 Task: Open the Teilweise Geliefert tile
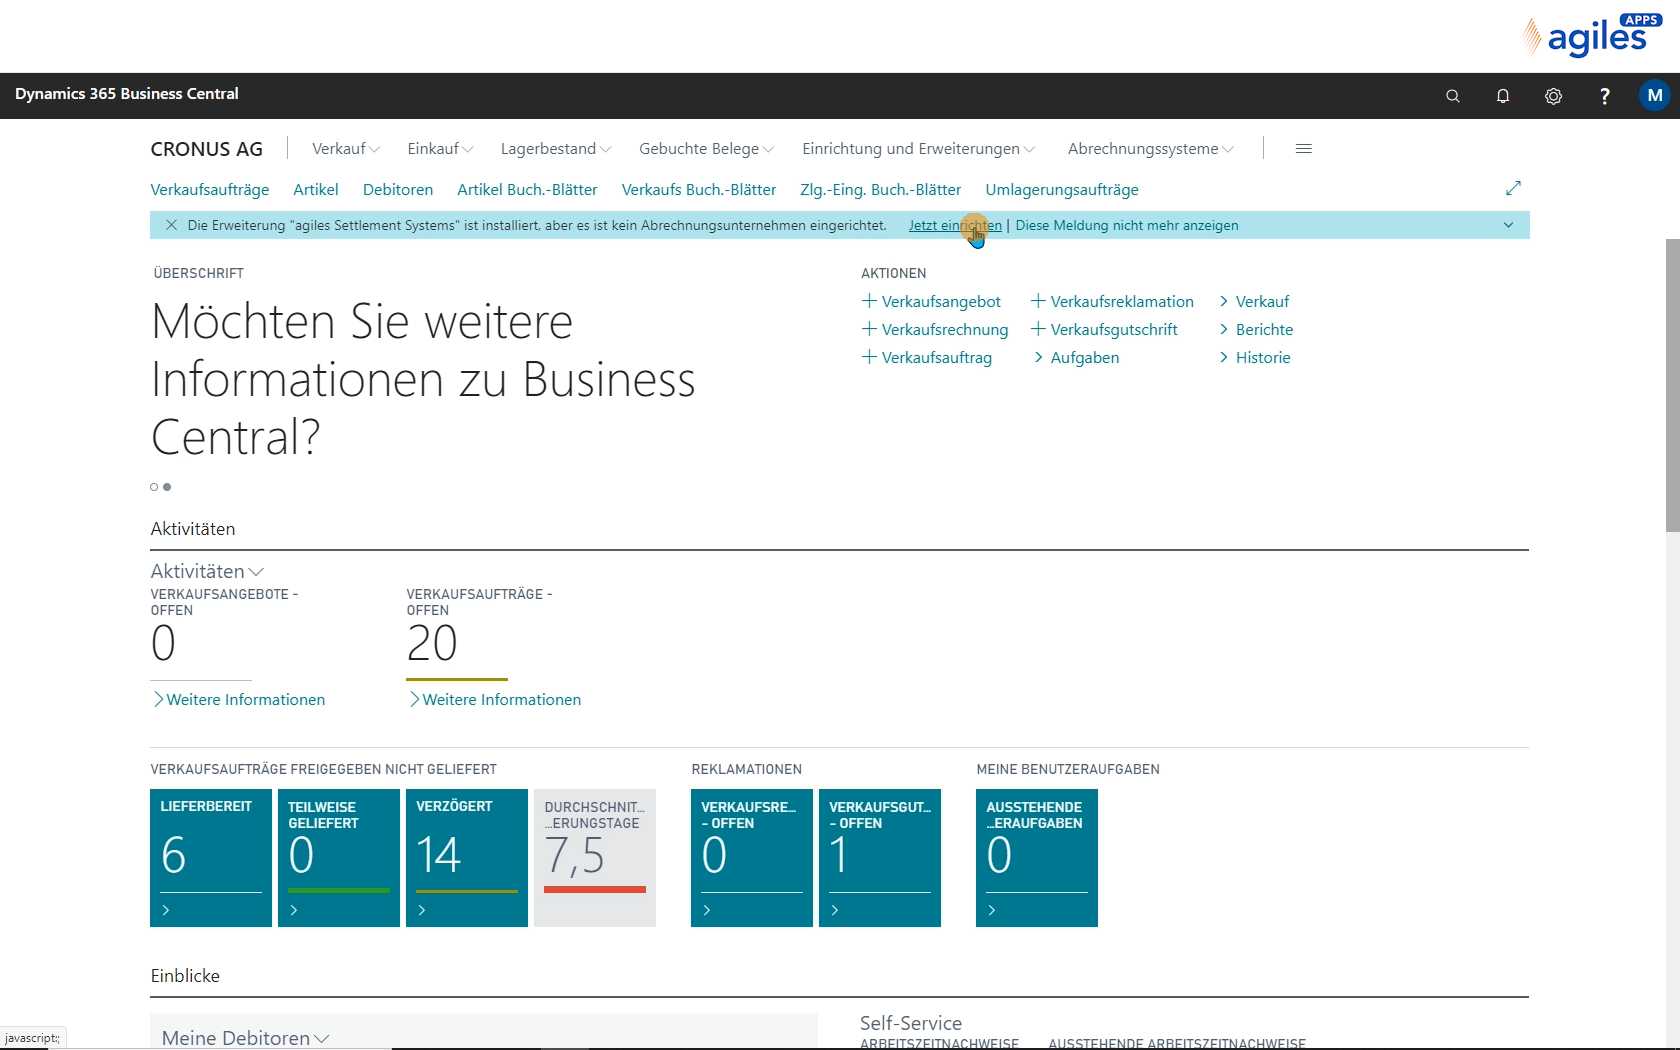[339, 858]
